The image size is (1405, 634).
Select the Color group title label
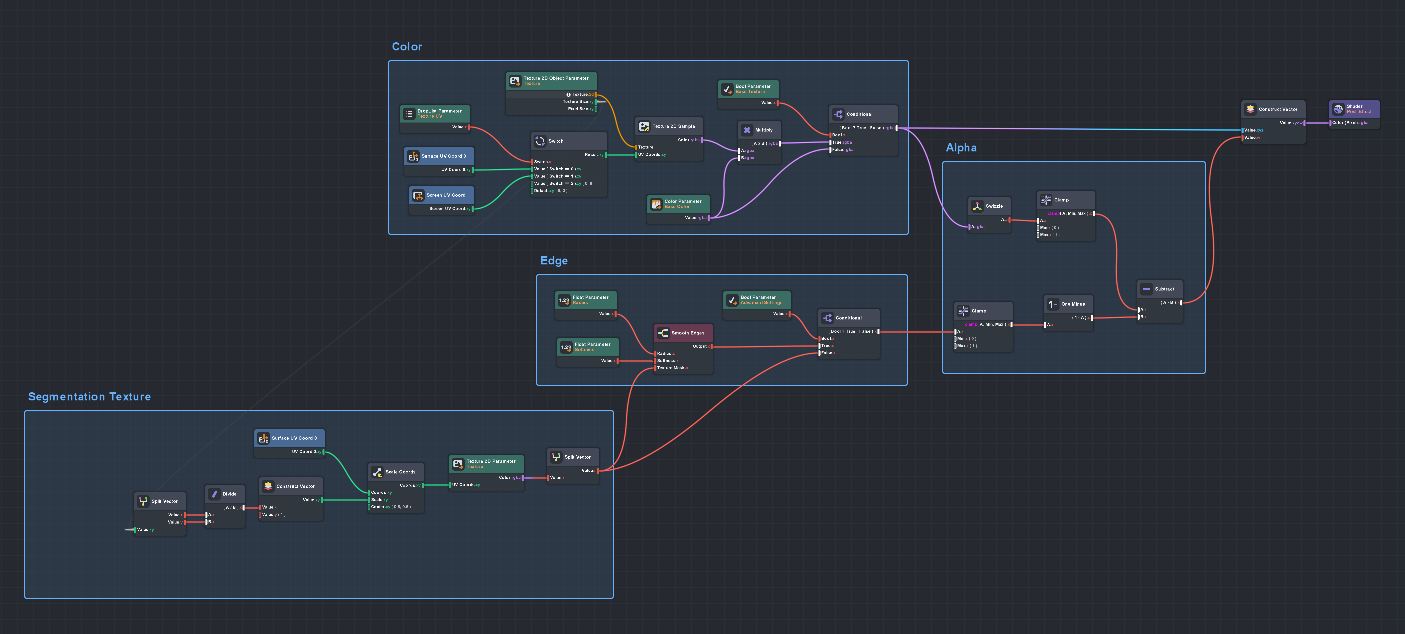pos(407,47)
